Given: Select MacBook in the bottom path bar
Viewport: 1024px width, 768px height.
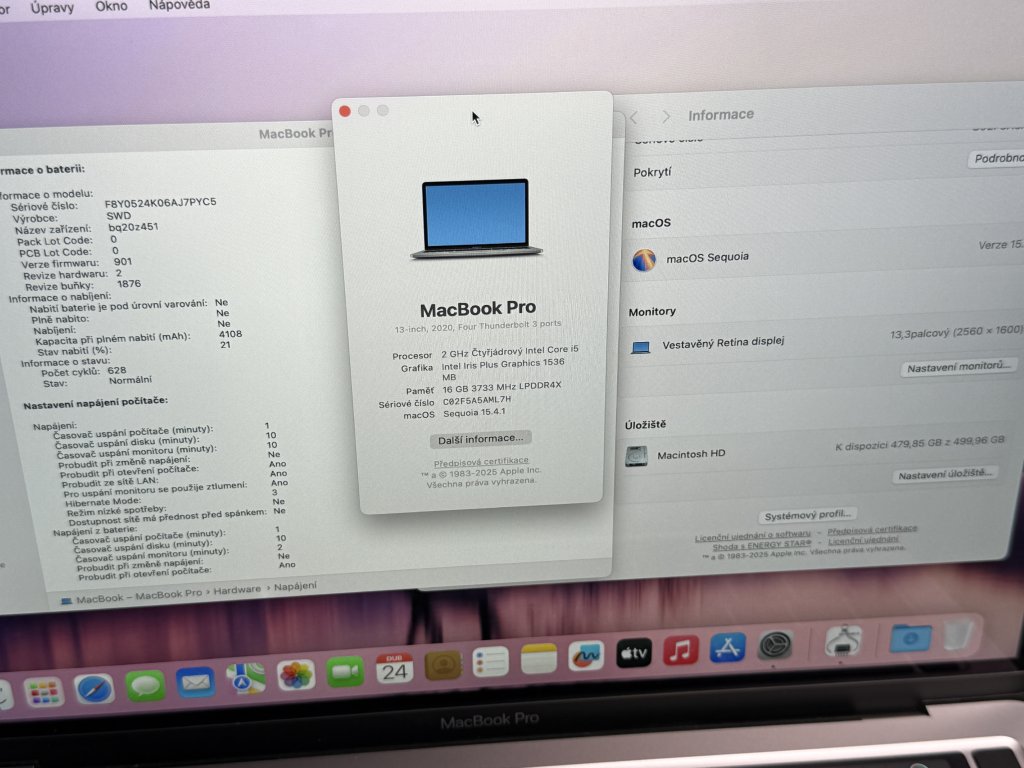Looking at the screenshot, I should 99,599.
